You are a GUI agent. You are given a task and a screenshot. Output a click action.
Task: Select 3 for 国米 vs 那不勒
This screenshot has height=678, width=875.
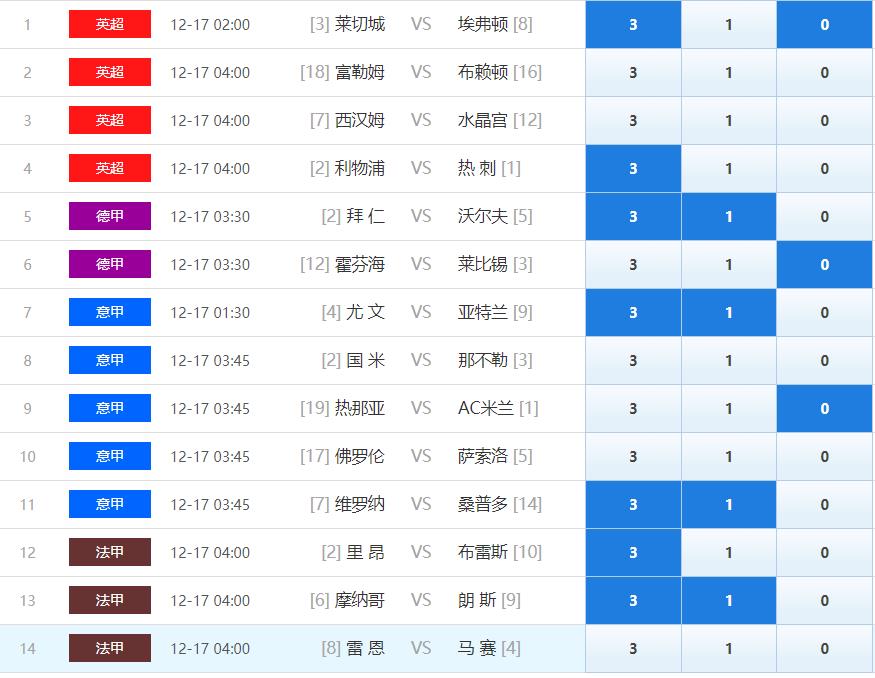[x=633, y=360]
